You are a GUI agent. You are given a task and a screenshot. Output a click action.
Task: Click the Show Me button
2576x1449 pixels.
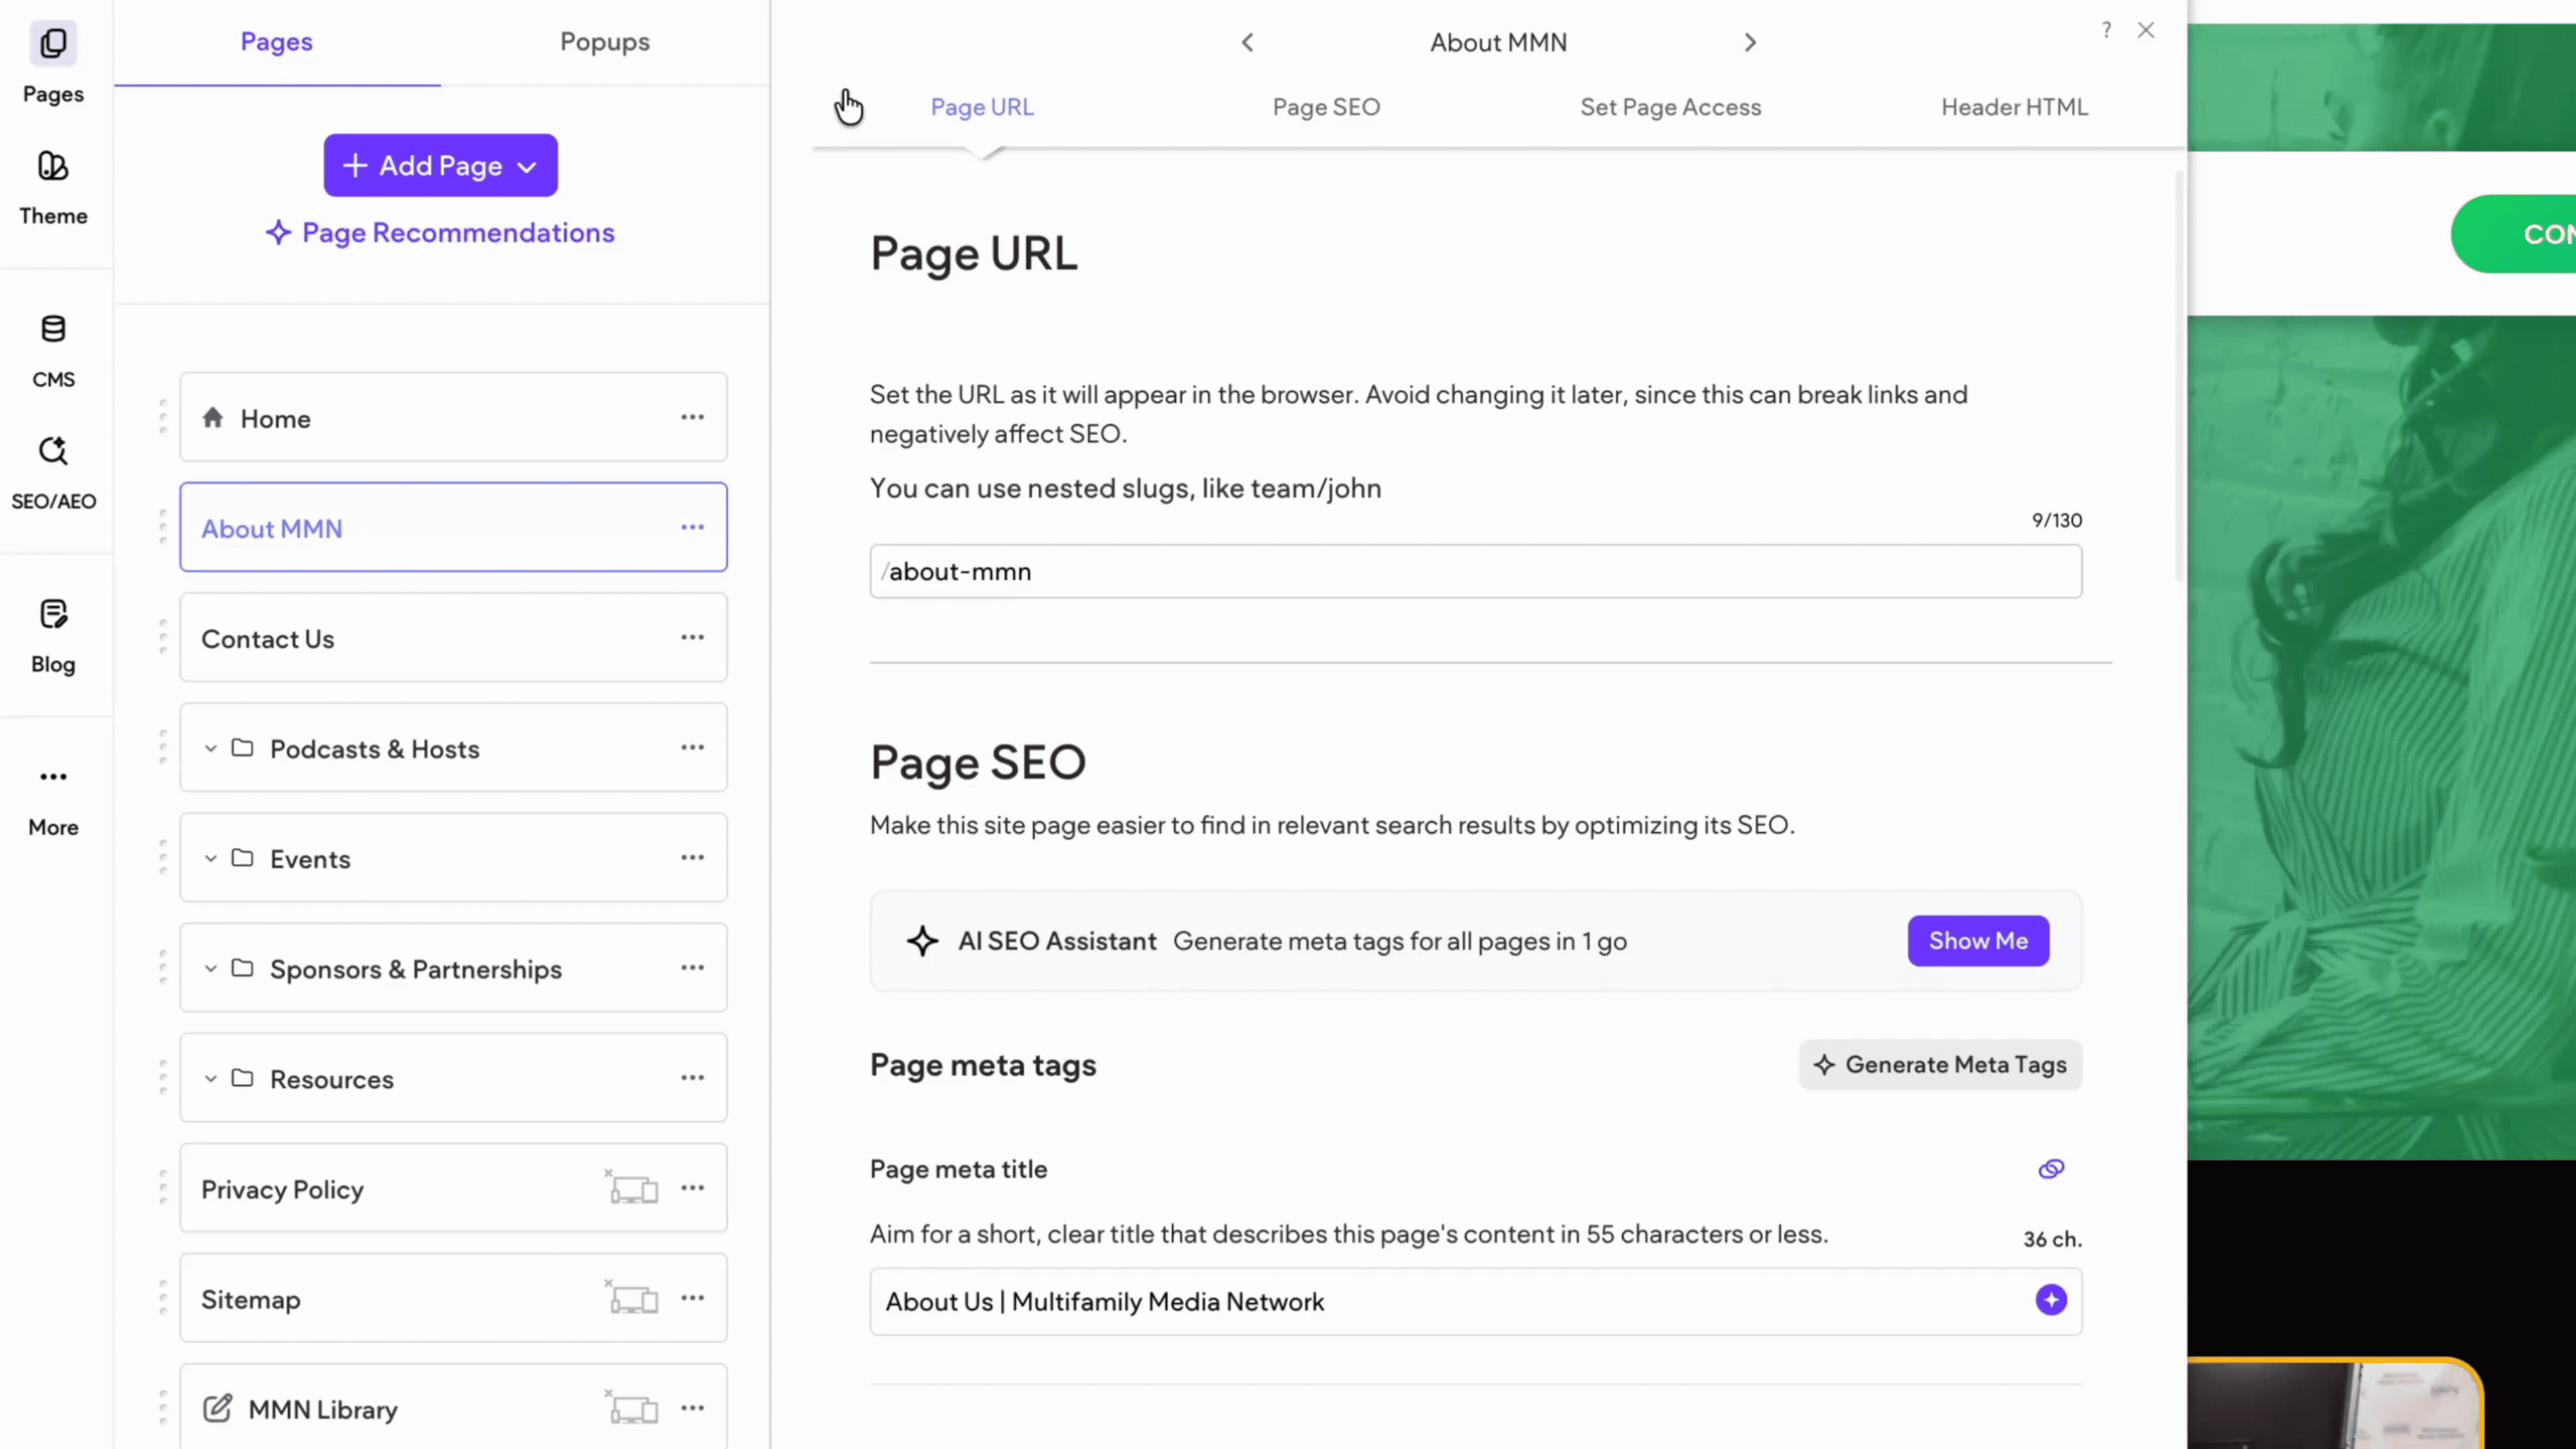click(x=1977, y=940)
